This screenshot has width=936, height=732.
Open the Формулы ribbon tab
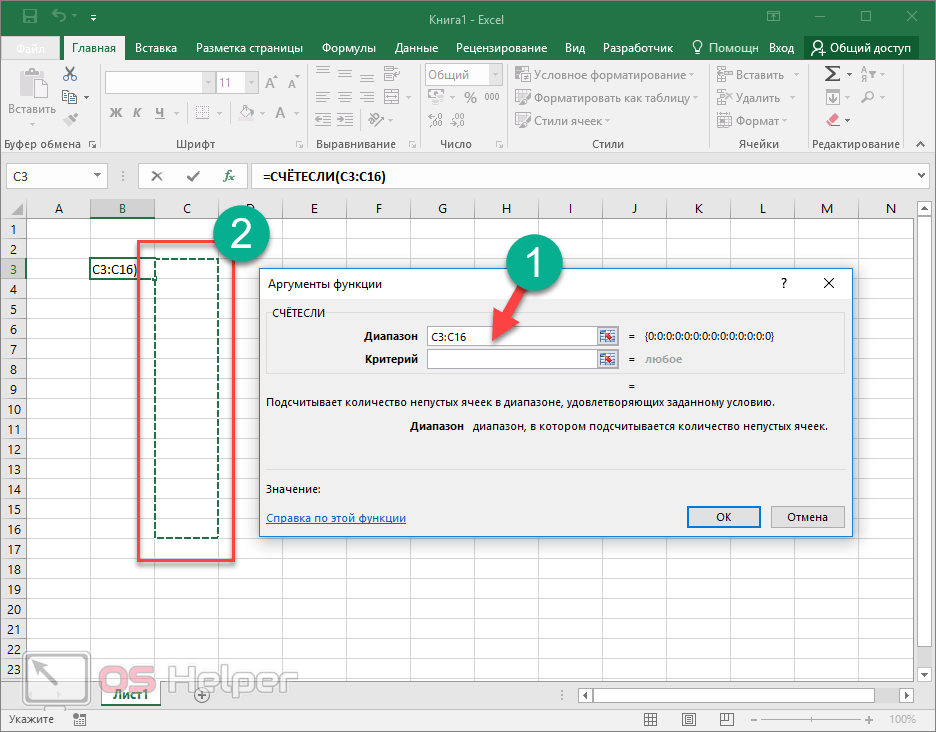(348, 48)
